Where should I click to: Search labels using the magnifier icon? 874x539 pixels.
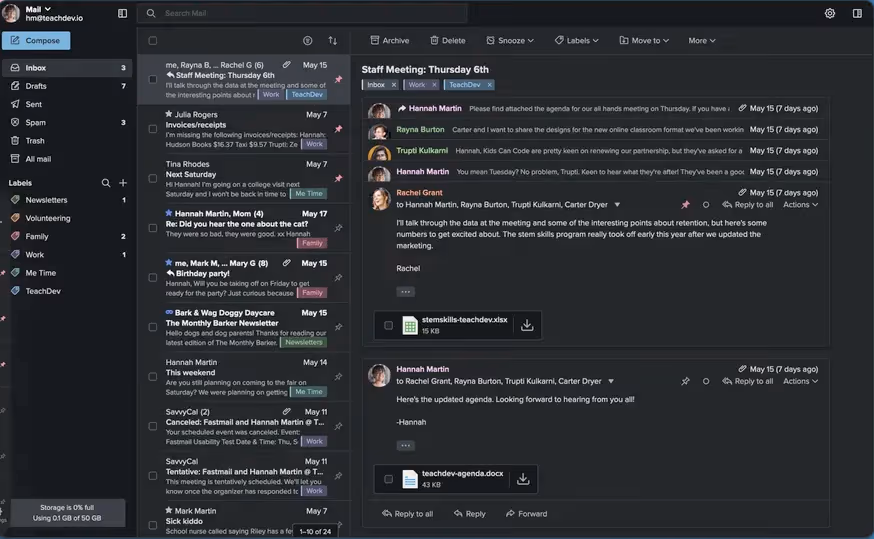coord(106,183)
